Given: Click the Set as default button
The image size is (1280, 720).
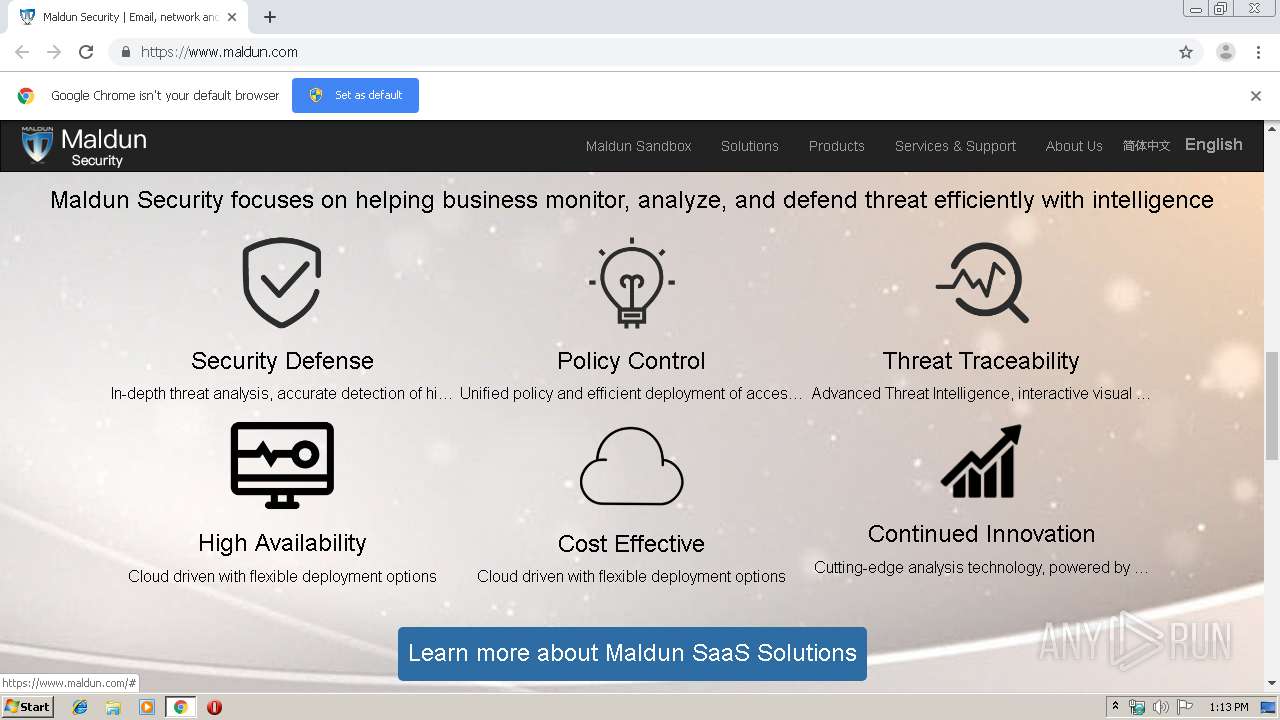Looking at the screenshot, I should (355, 95).
